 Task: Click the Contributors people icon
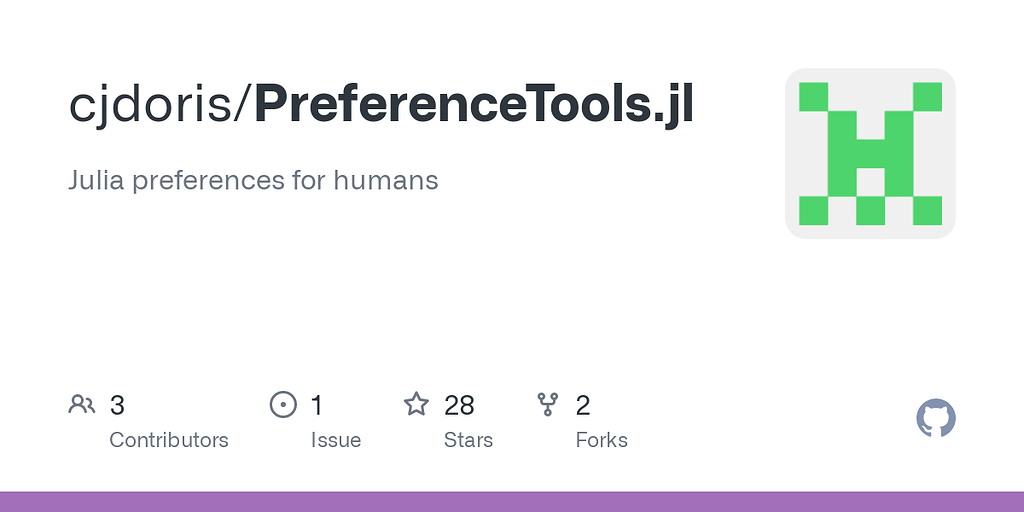[x=82, y=404]
